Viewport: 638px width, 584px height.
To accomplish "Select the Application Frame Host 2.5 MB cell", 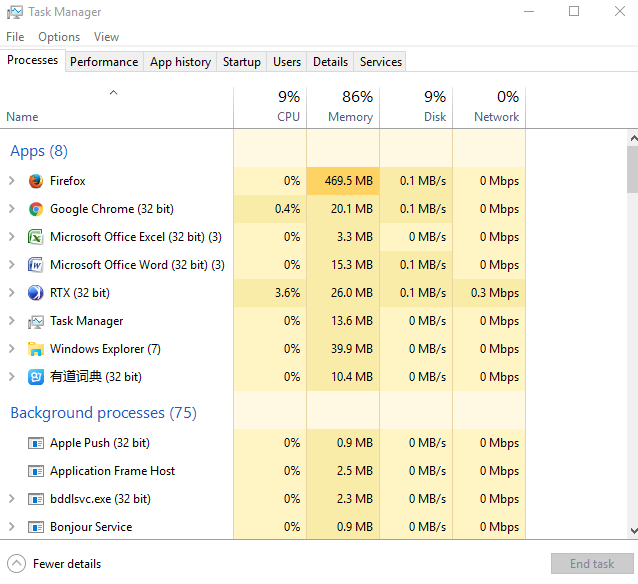I will tap(343, 471).
